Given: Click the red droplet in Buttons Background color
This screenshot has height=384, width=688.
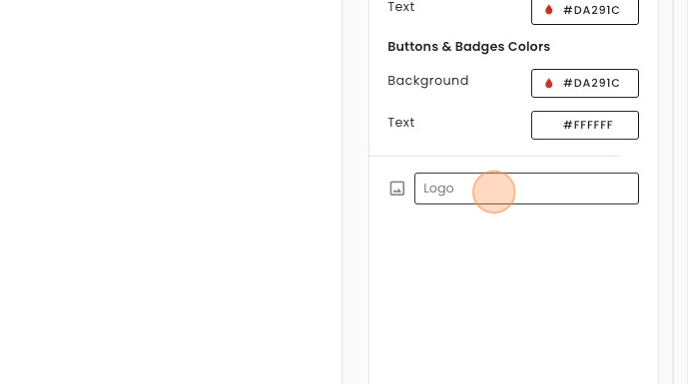Looking at the screenshot, I should click(548, 83).
